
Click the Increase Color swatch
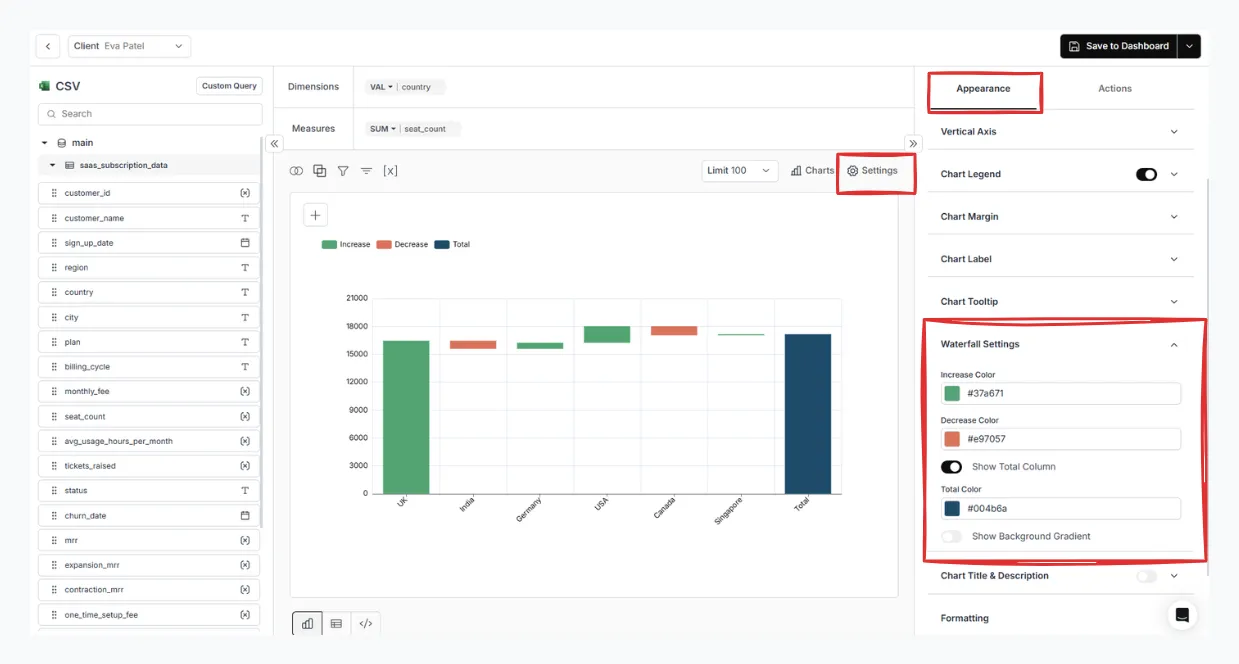pos(952,394)
